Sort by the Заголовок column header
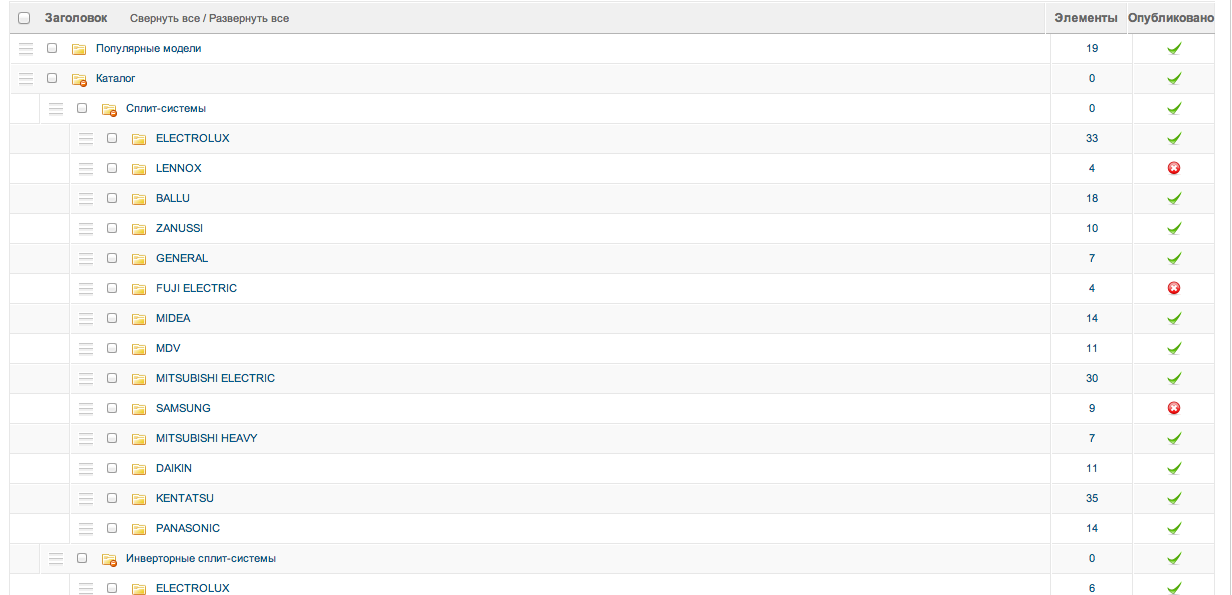Screen dimensions: 1232x595 pyautogui.click(x=76, y=18)
